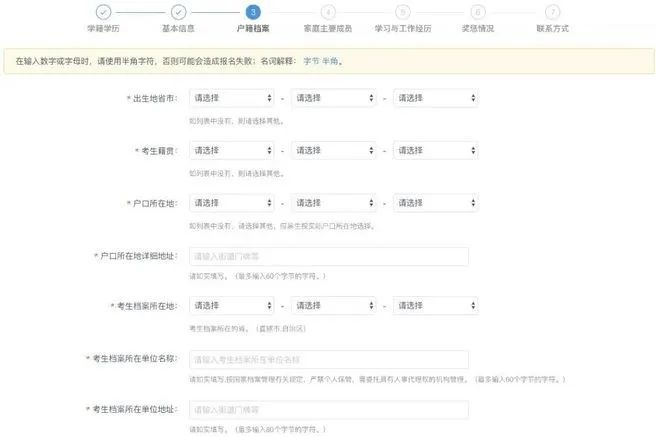The height and width of the screenshot is (438, 656).
Task: Click the 出生地省市 field label
Action: click(x=152, y=99)
